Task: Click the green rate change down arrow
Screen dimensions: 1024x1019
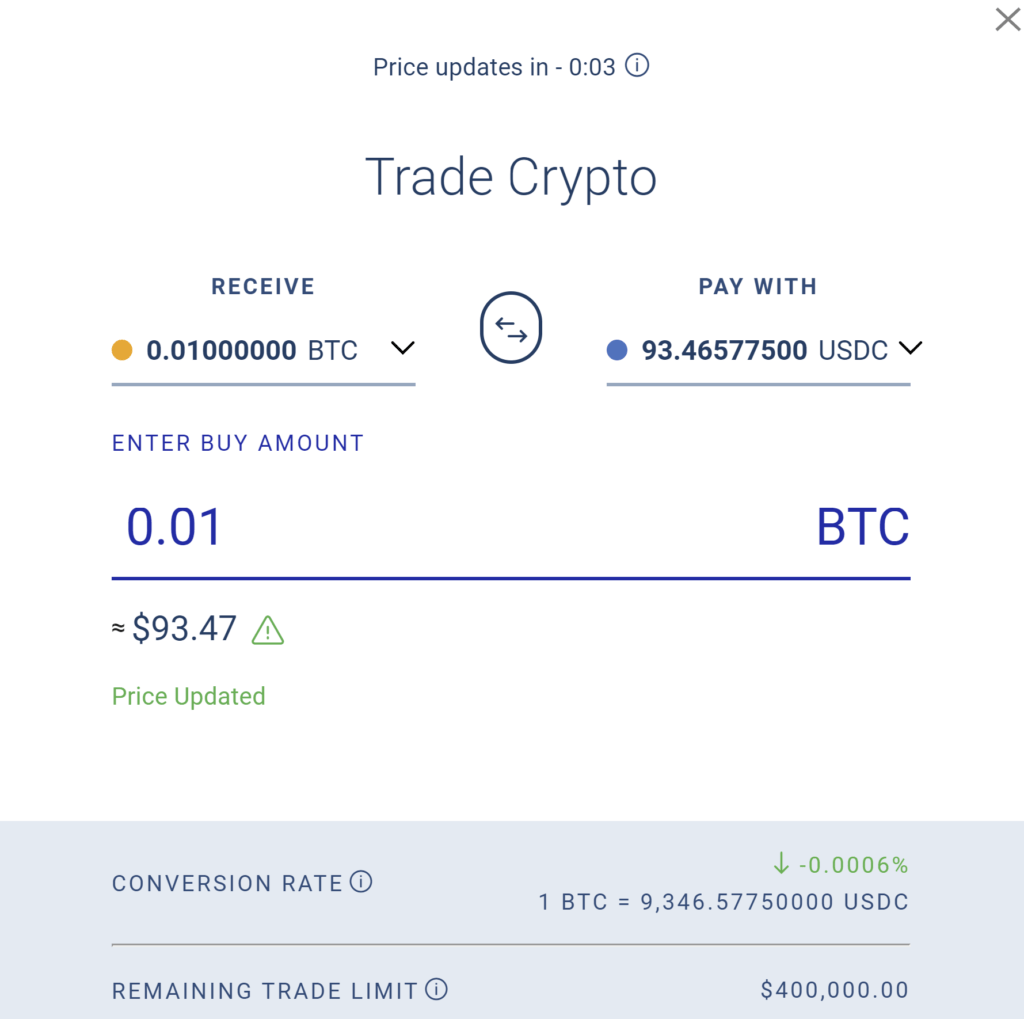Action: [x=781, y=864]
